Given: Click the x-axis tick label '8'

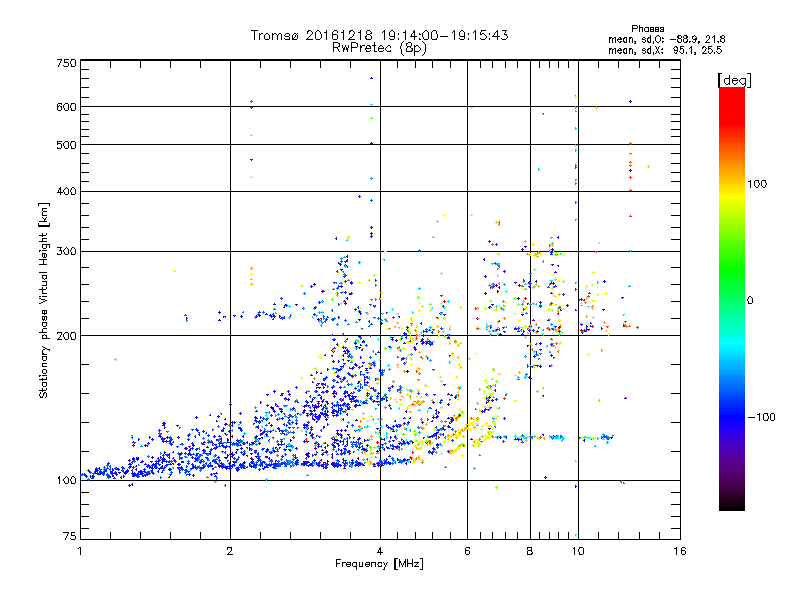Looking at the screenshot, I should pyautogui.click(x=530, y=551).
